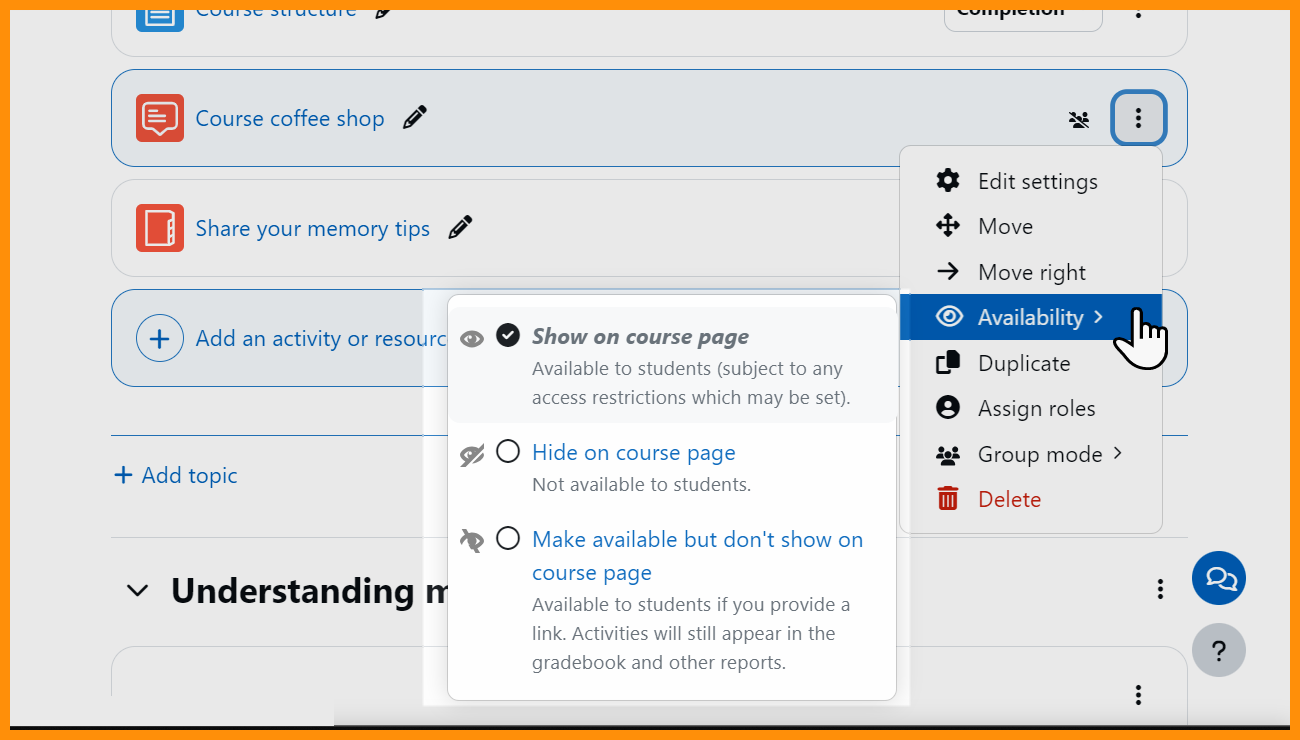Select the Hide on course page radio
Viewport: 1300px width, 740px height.
tap(508, 452)
